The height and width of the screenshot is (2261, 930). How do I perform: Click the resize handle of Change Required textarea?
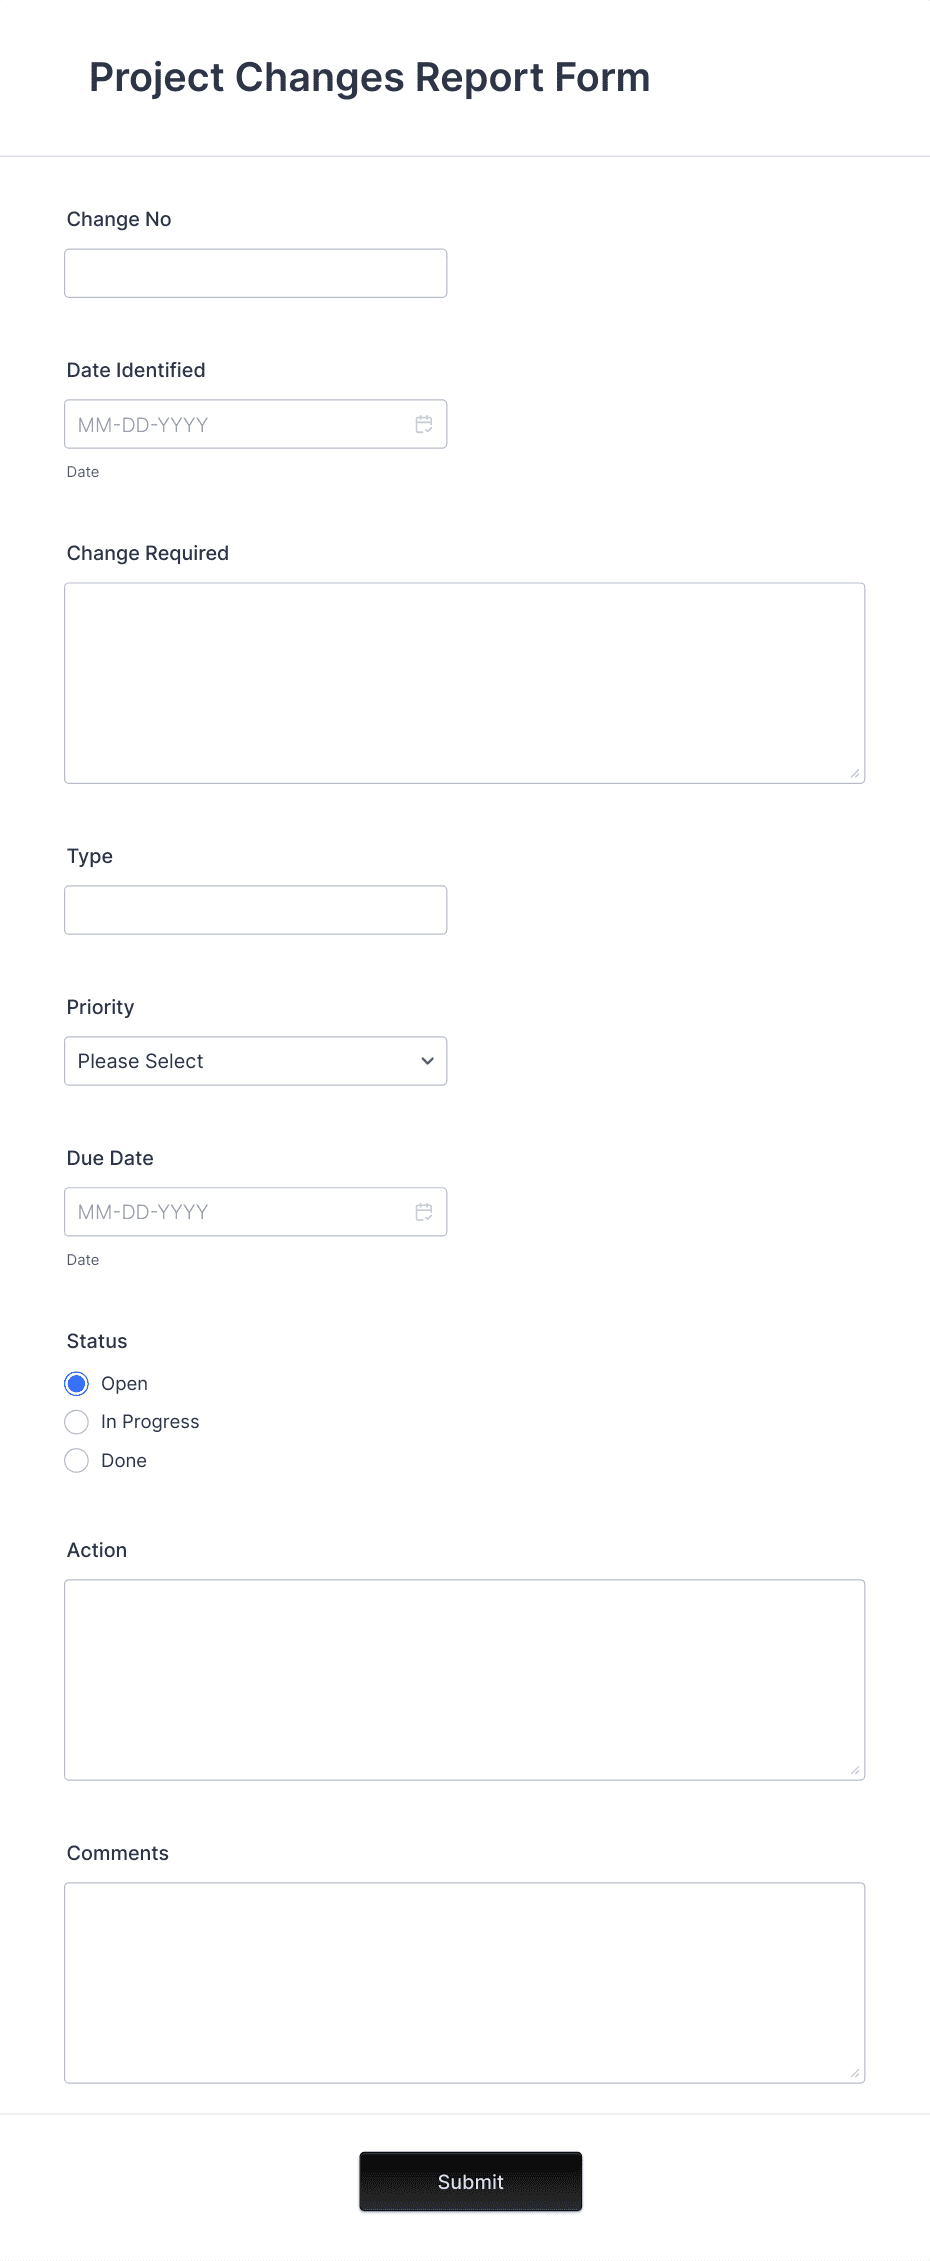pyautogui.click(x=856, y=772)
